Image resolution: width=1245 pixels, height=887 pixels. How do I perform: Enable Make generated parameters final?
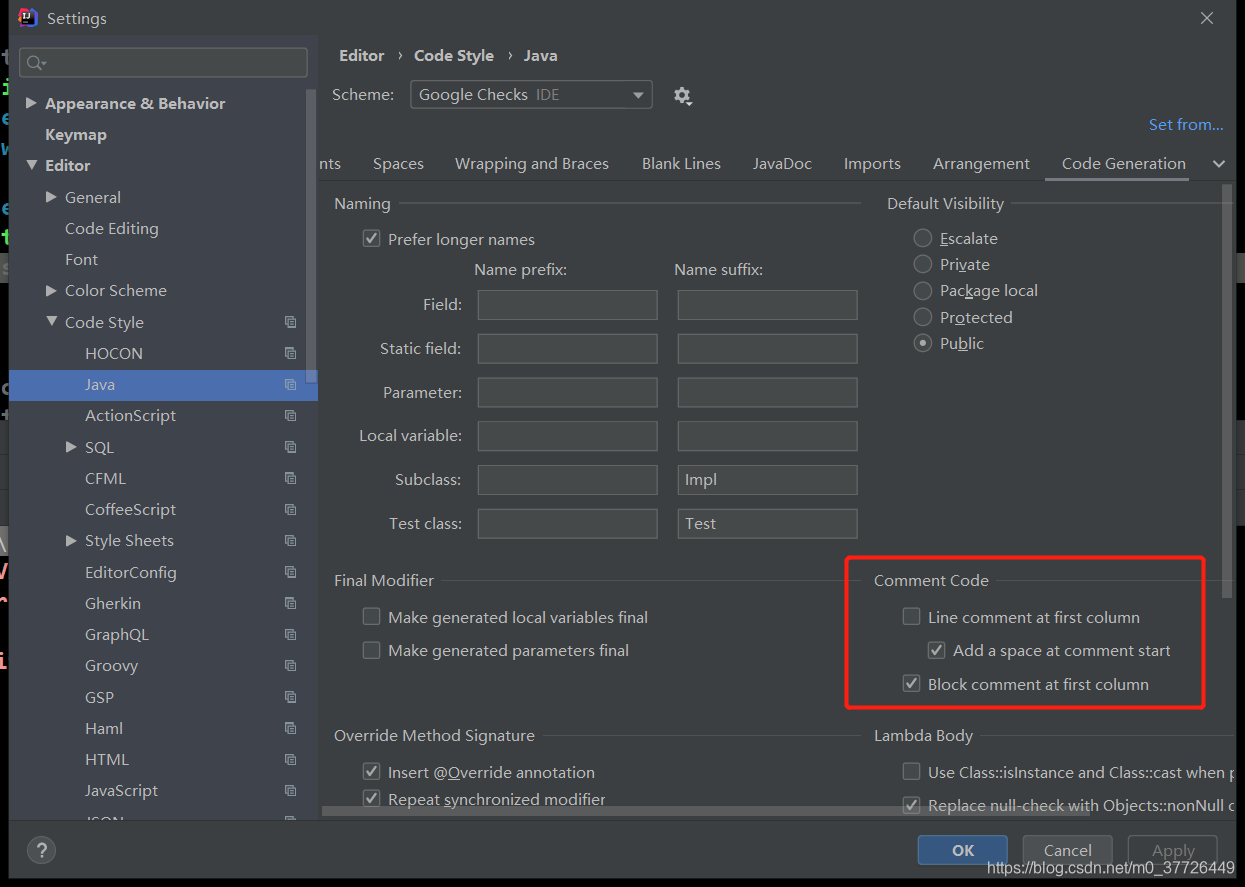(x=371, y=650)
